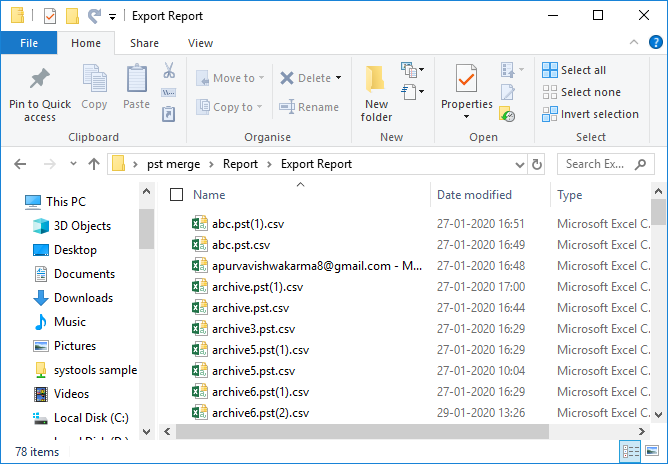Click the Paste shortcut icon

click(x=169, y=114)
